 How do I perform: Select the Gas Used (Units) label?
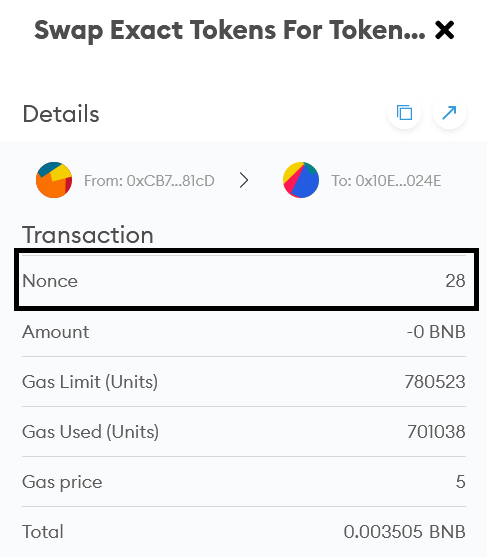click(90, 432)
